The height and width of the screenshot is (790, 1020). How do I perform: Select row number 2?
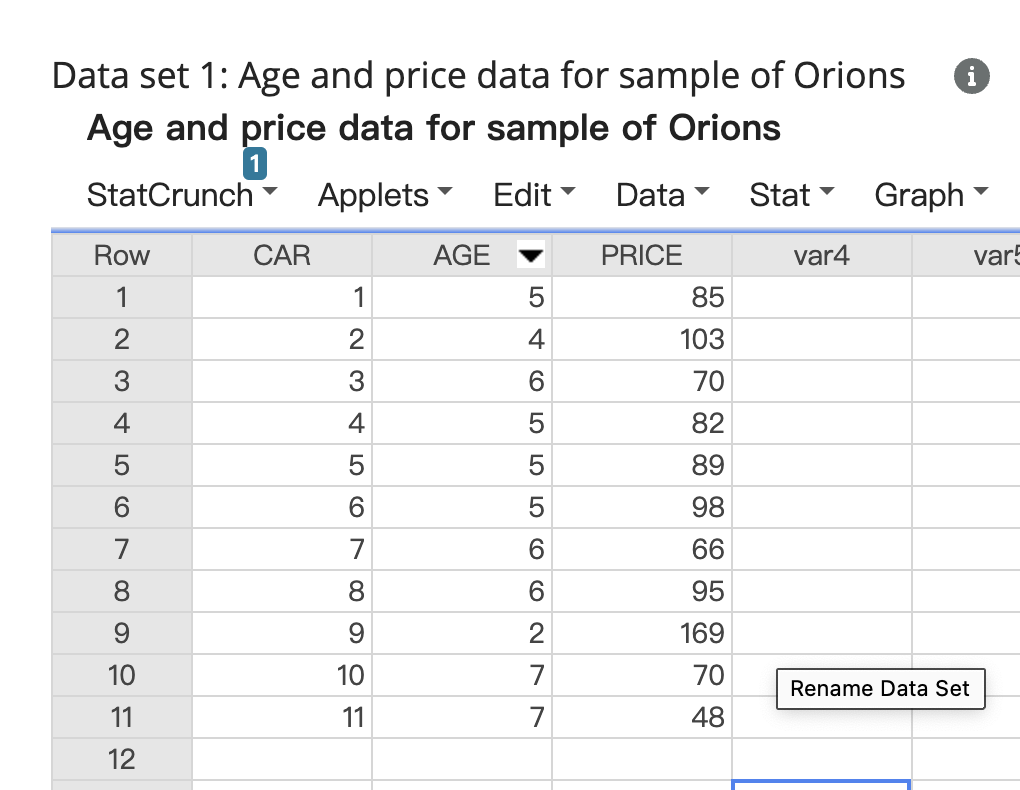[122, 339]
